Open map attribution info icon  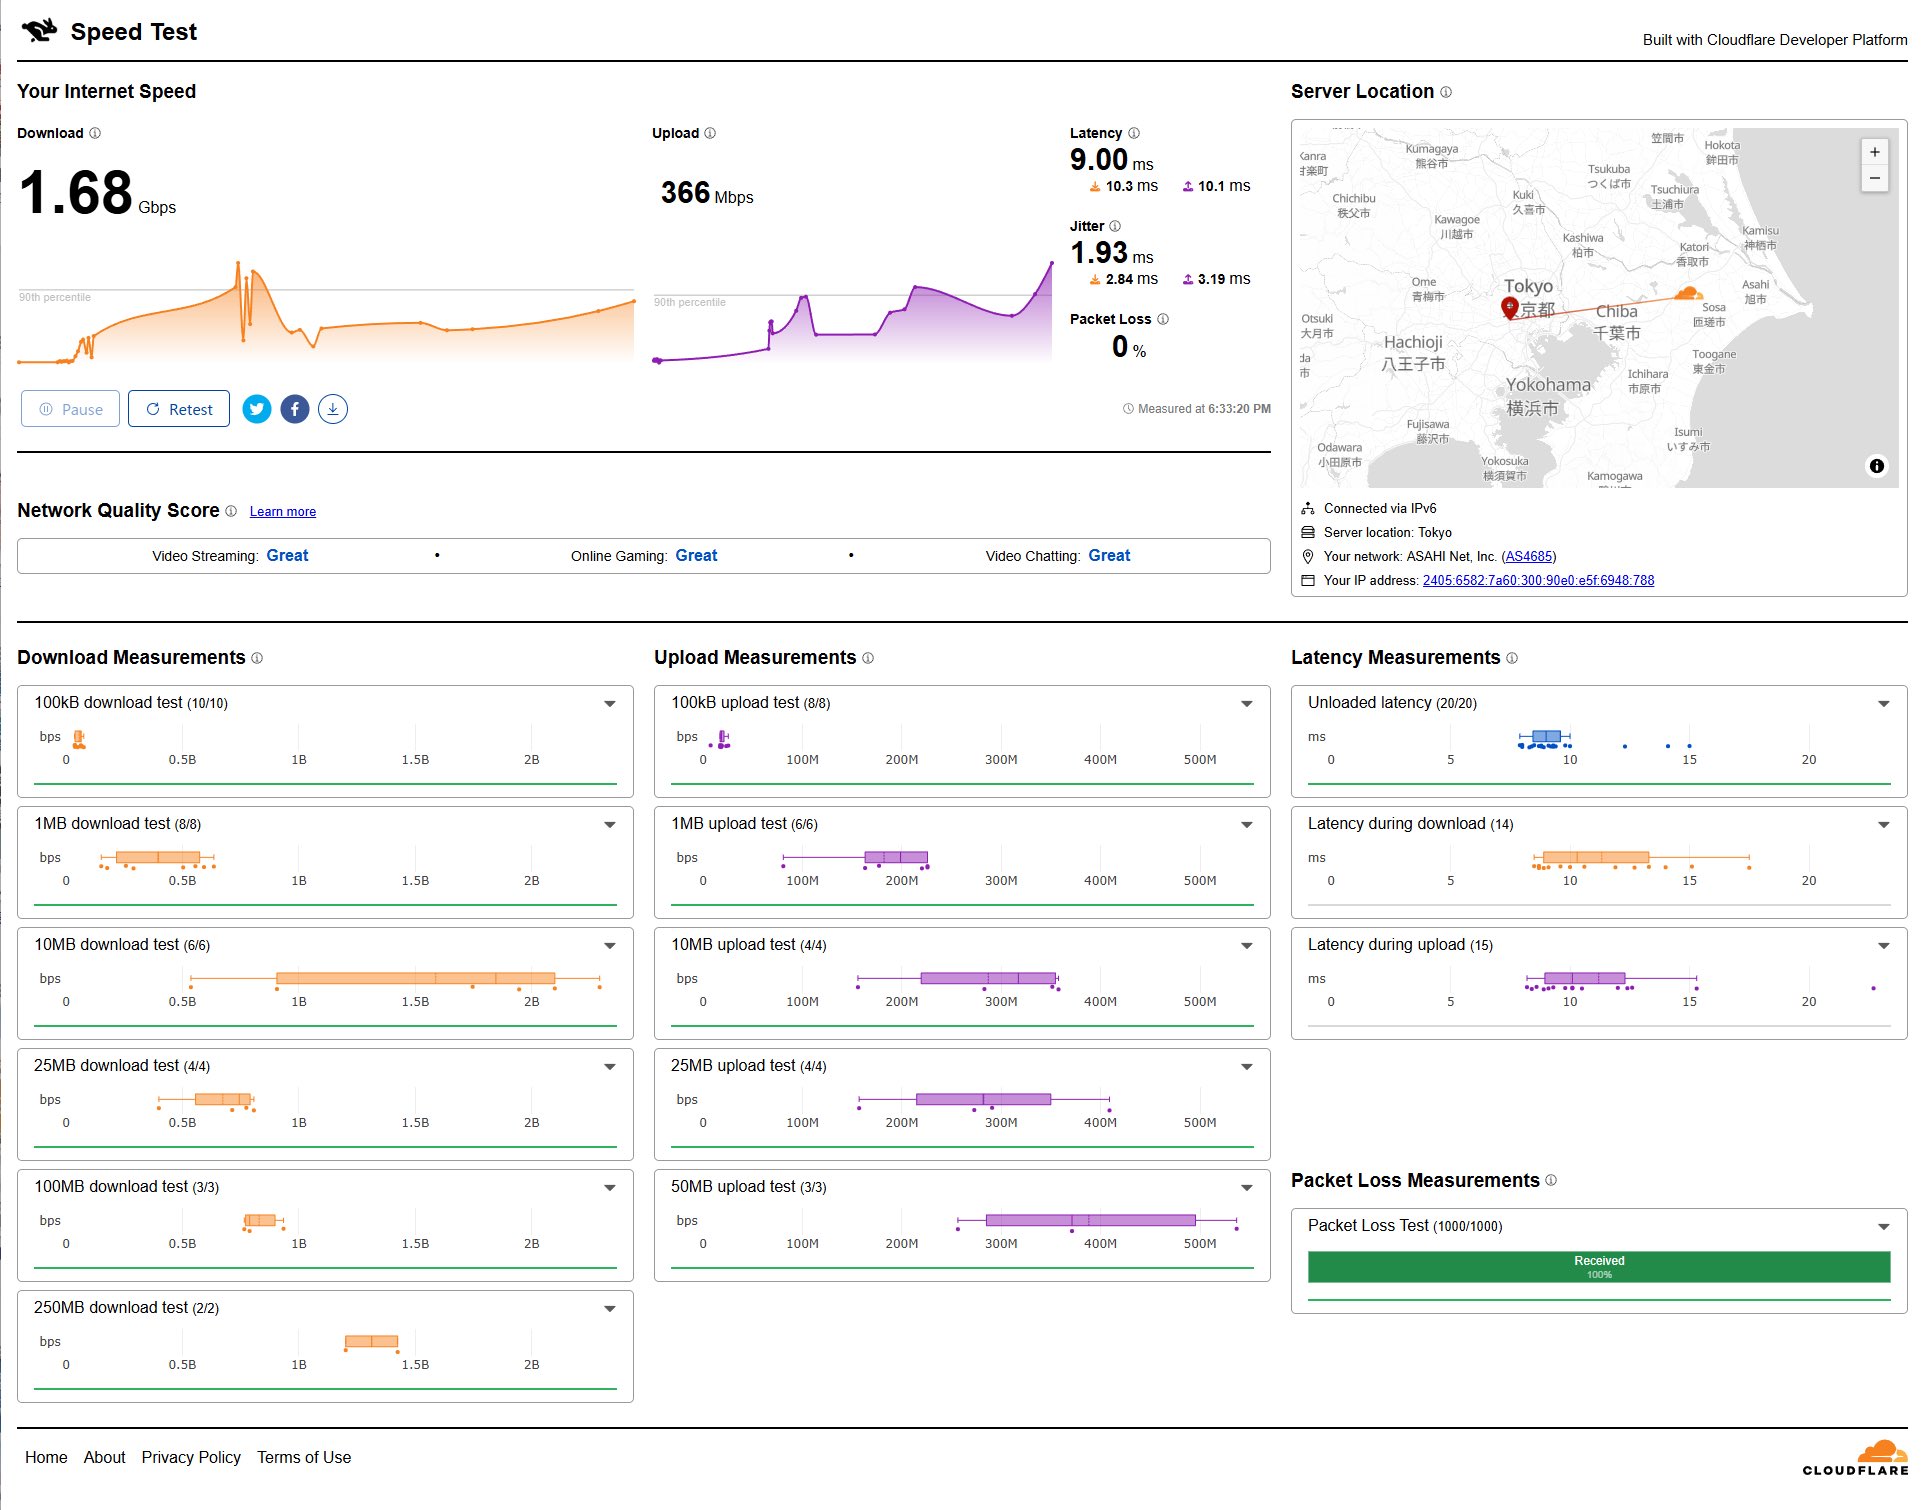[x=1876, y=466]
